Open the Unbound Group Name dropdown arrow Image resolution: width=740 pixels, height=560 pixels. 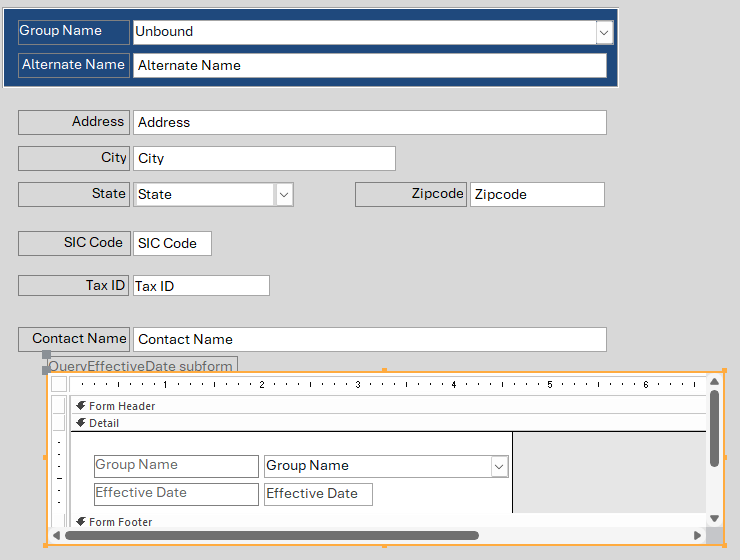[x=604, y=33]
